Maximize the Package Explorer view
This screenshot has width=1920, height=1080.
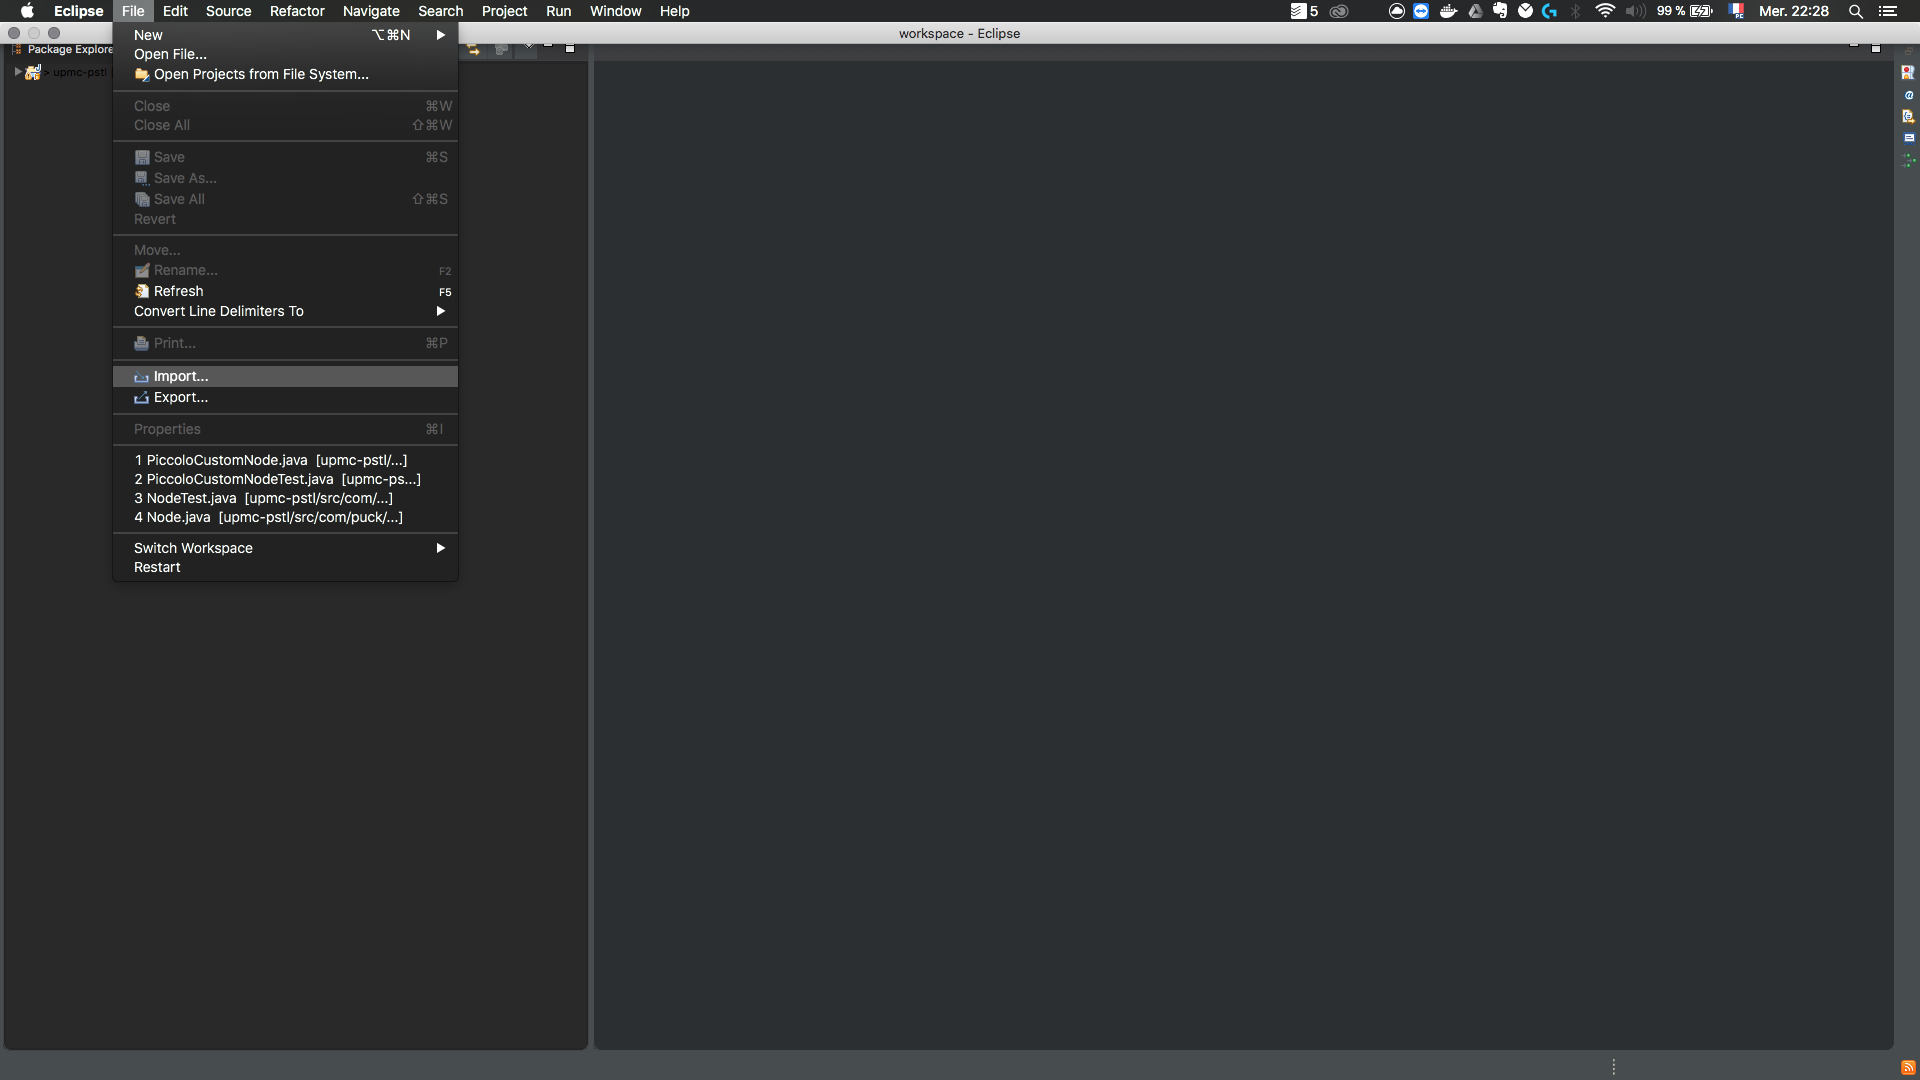570,48
